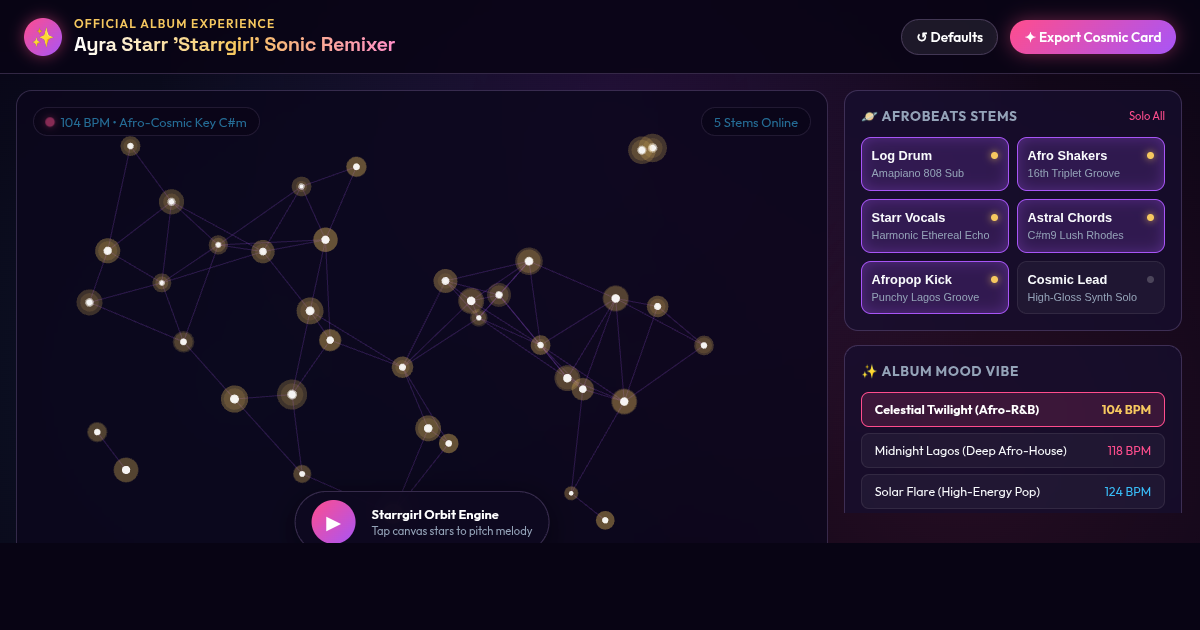This screenshot has width=1200, height=630.
Task: Click 'Tap canvas stars to pitch melody' text
Action: [x=452, y=531]
